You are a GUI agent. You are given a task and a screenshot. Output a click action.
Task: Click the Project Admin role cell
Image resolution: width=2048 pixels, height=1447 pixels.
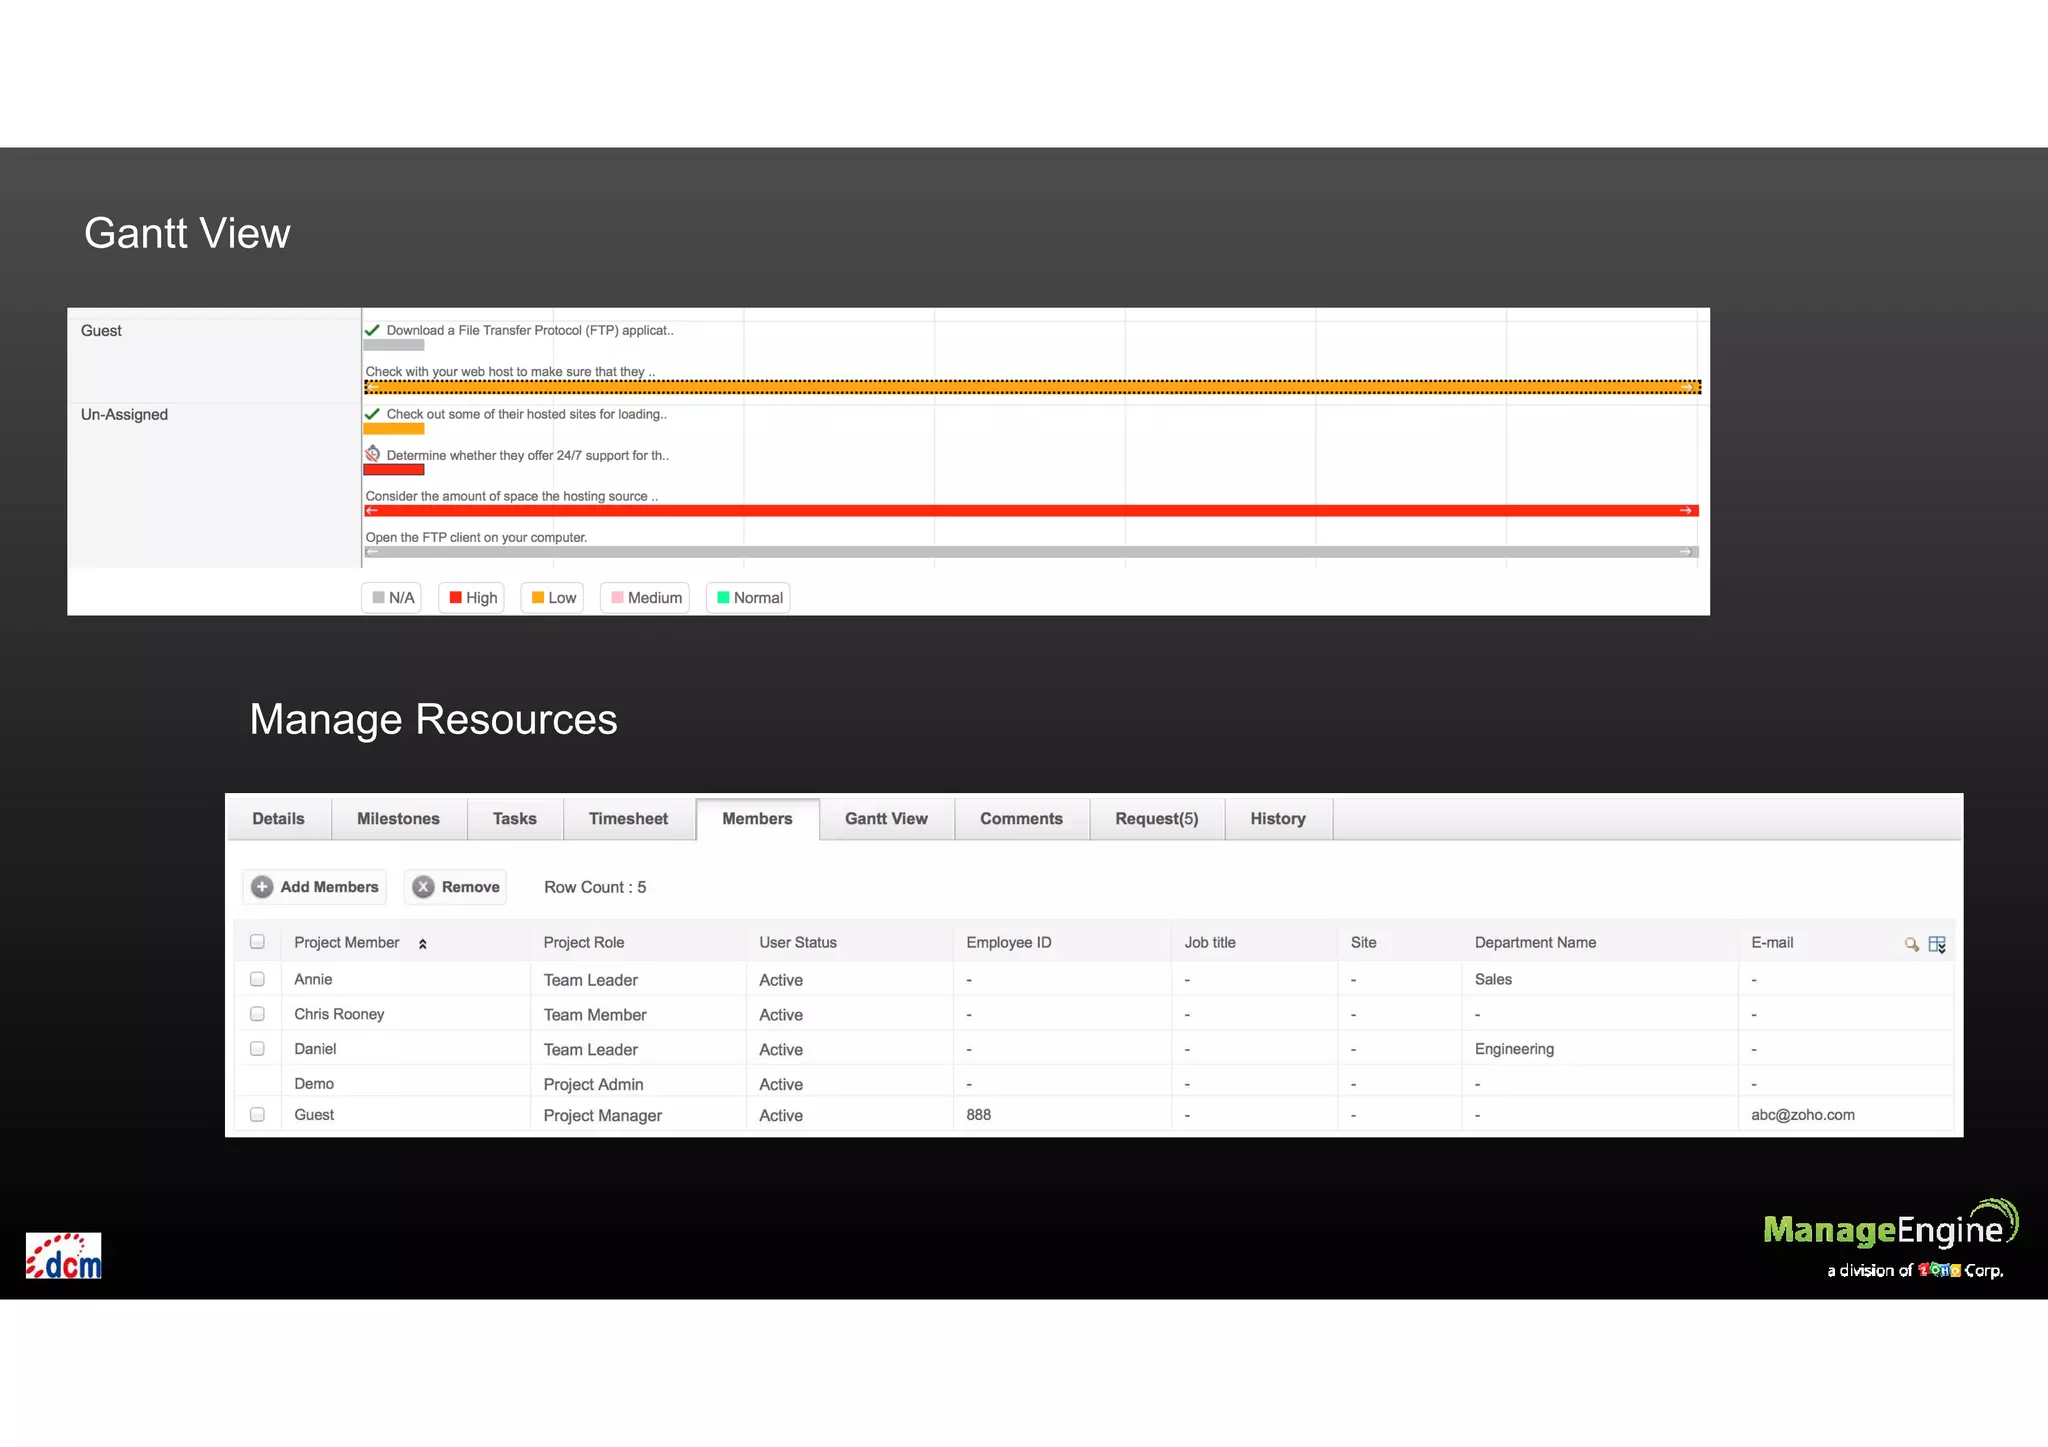pyautogui.click(x=594, y=1085)
